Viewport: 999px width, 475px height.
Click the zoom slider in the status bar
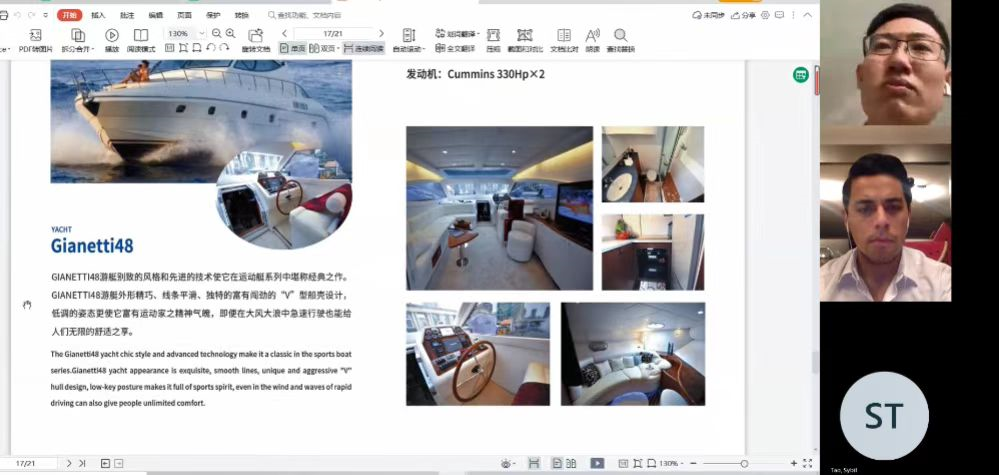pos(744,464)
